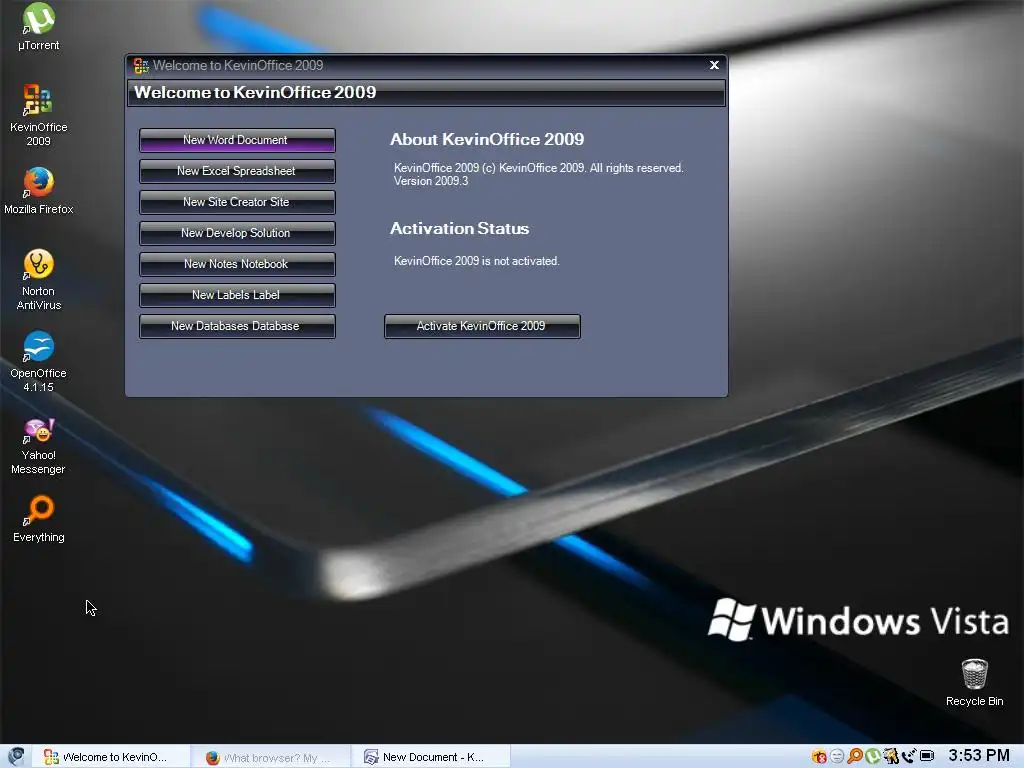This screenshot has height=768, width=1024.
Task: Click the system clock showing 3:53 PM
Action: [978, 756]
